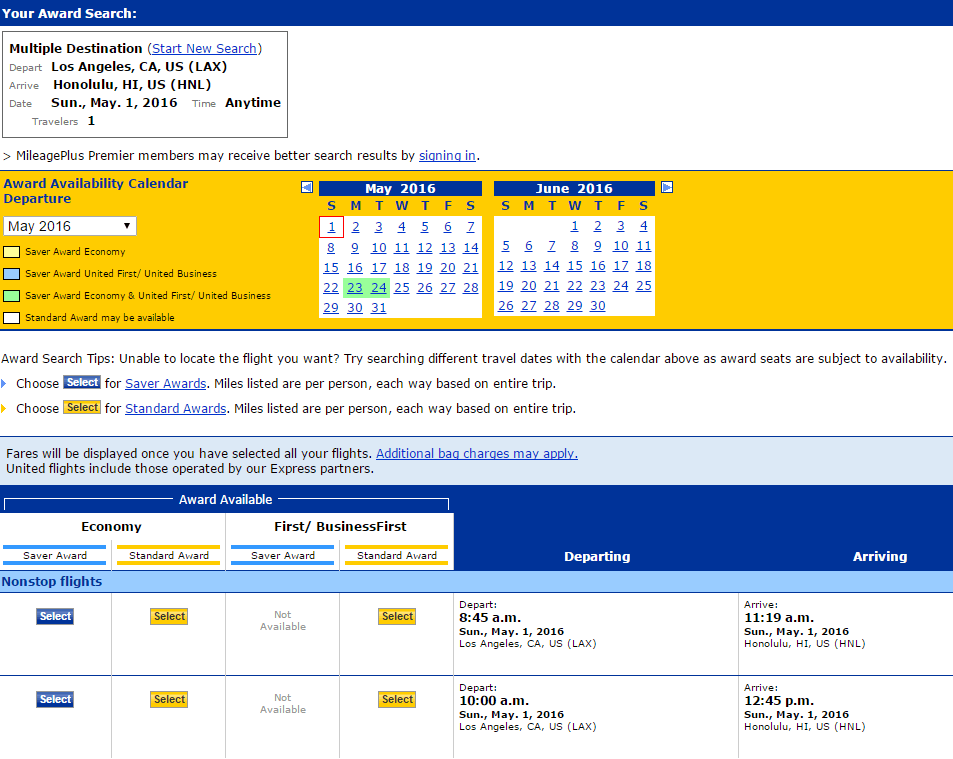Click the yellow Select sample button in tips
The width and height of the screenshot is (953, 759).
(82, 407)
